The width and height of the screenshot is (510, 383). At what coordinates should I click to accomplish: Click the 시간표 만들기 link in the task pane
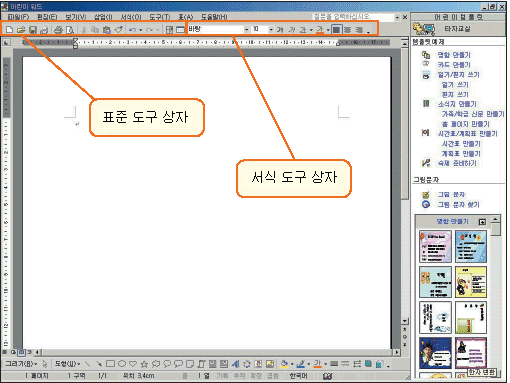[461, 144]
